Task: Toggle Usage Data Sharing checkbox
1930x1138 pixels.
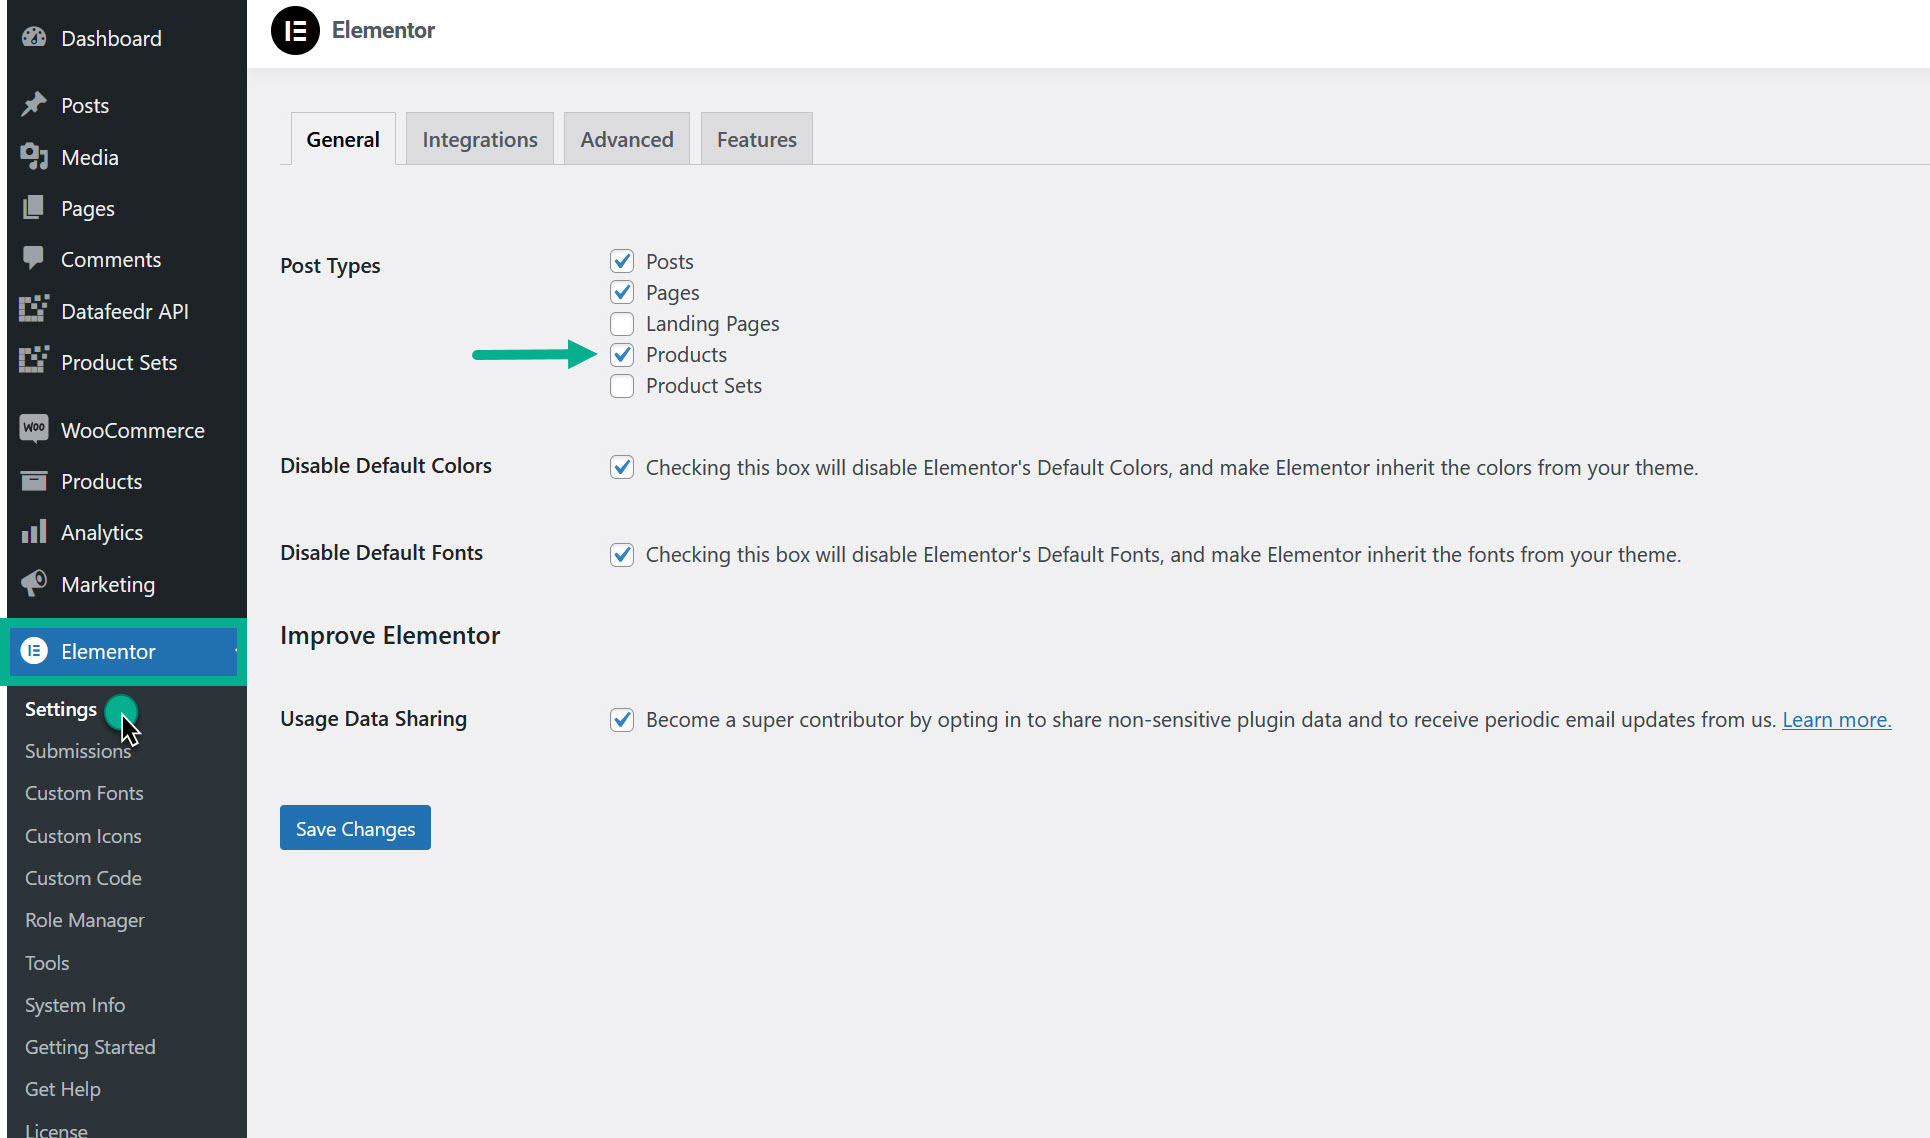Action: (x=622, y=720)
